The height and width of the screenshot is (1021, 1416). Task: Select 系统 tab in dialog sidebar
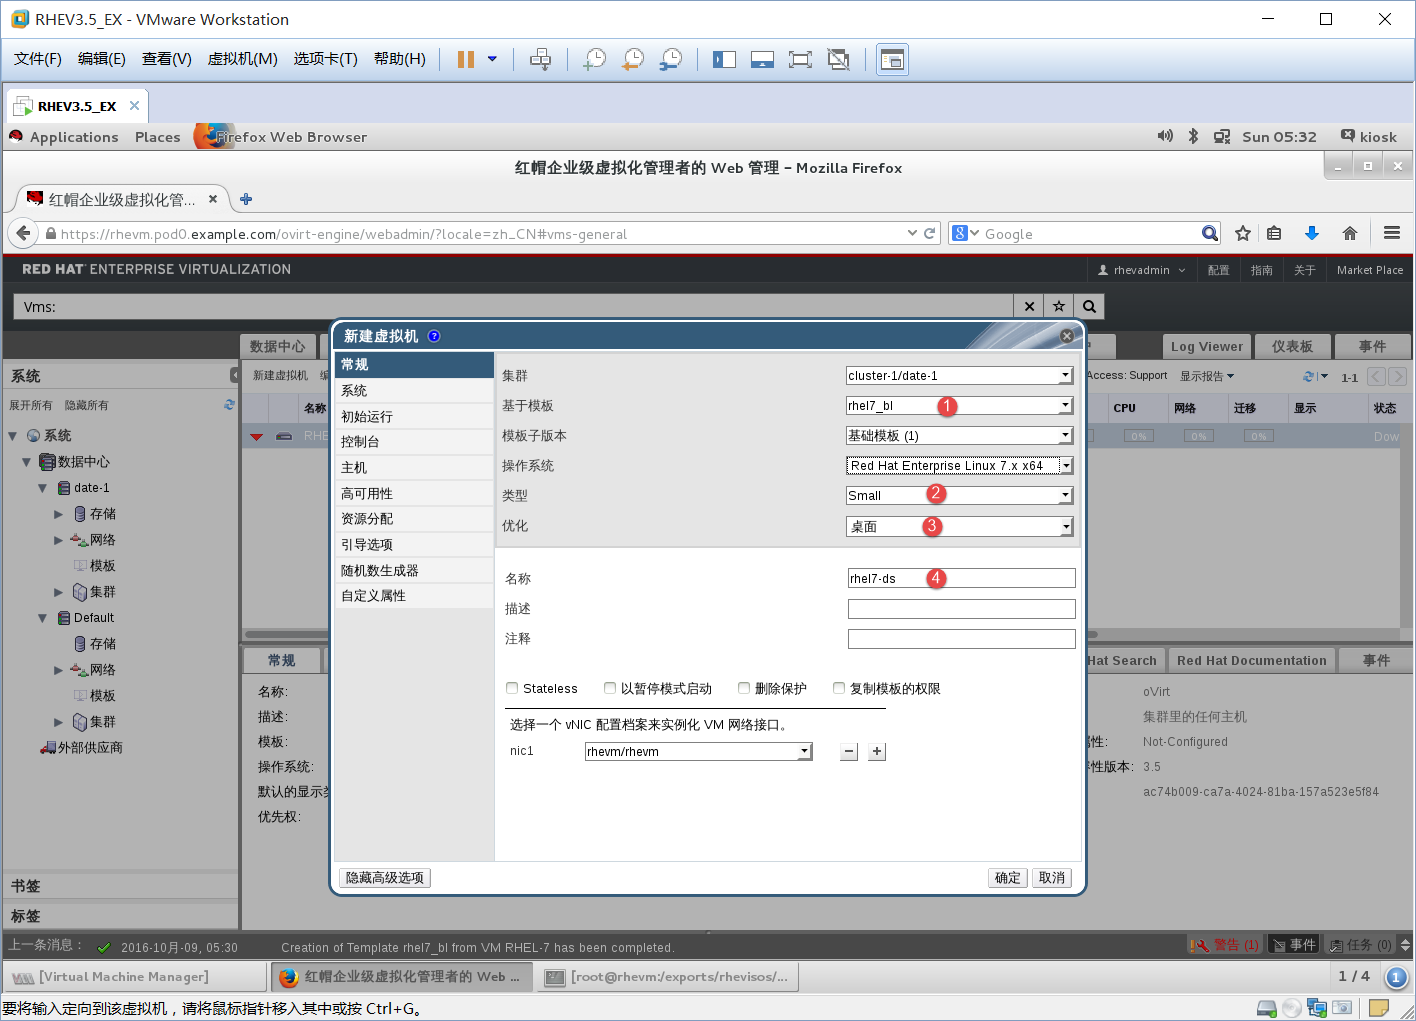414,390
